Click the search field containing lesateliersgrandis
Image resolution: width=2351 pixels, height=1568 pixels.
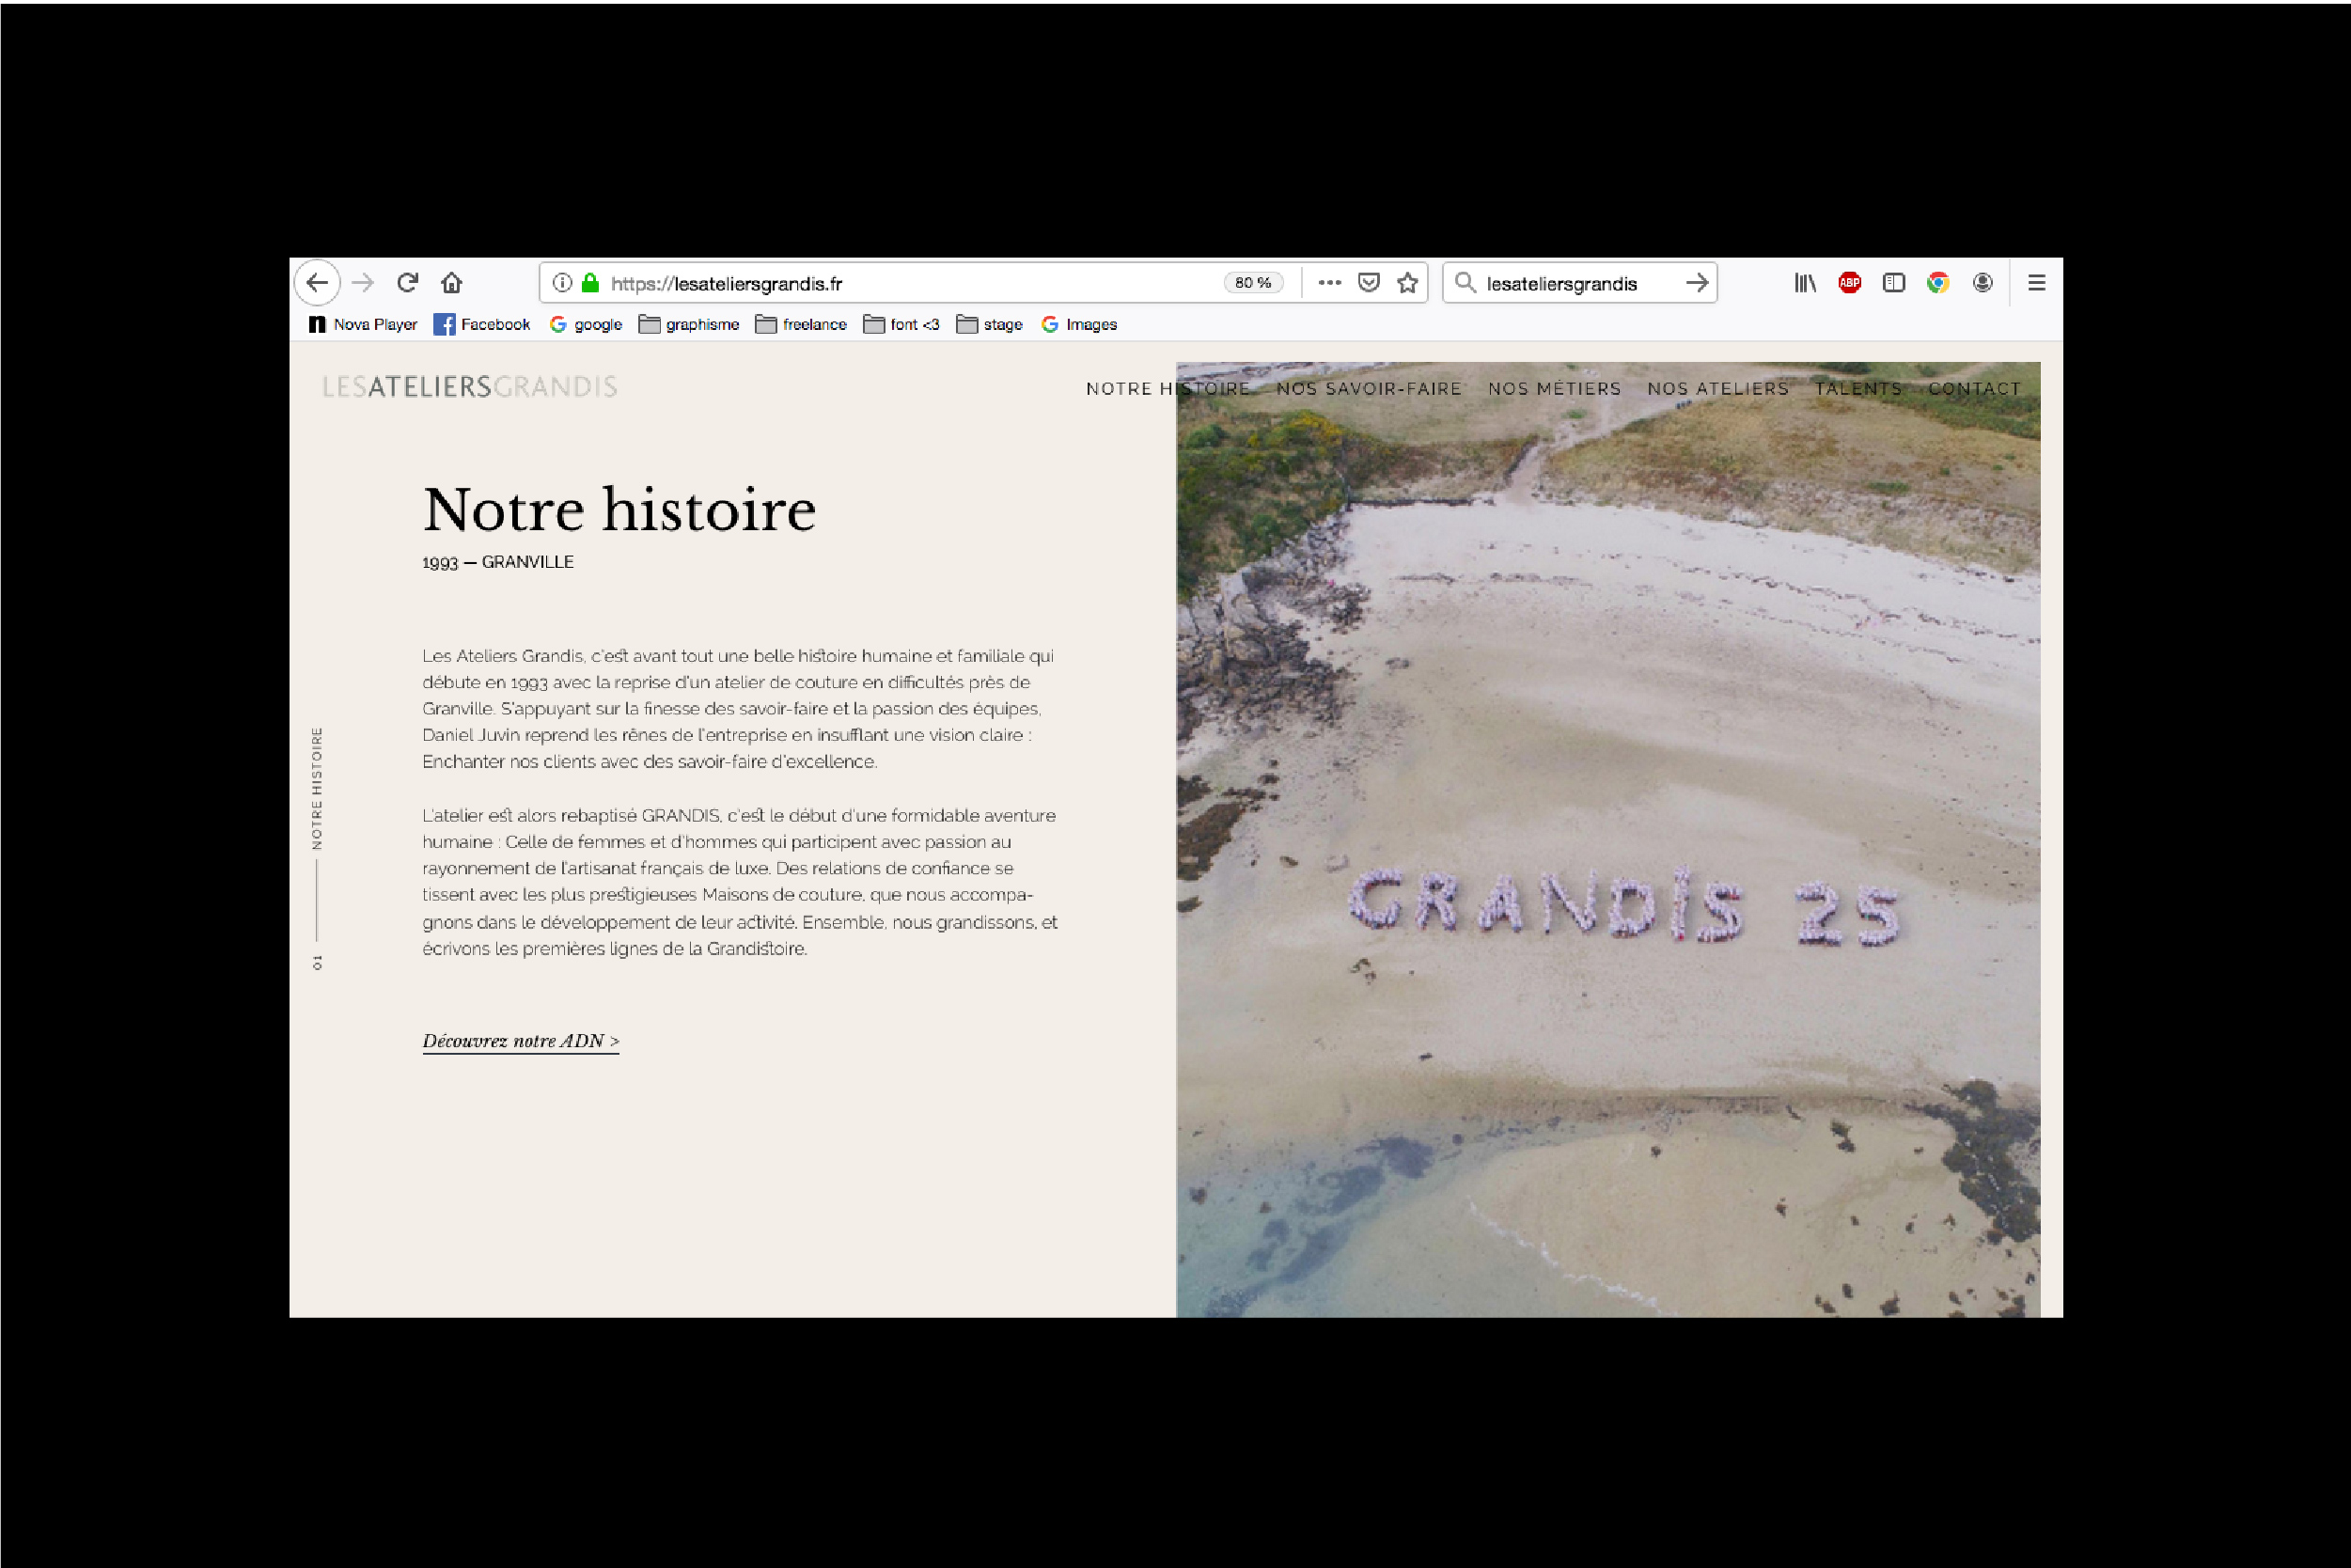pyautogui.click(x=1580, y=283)
